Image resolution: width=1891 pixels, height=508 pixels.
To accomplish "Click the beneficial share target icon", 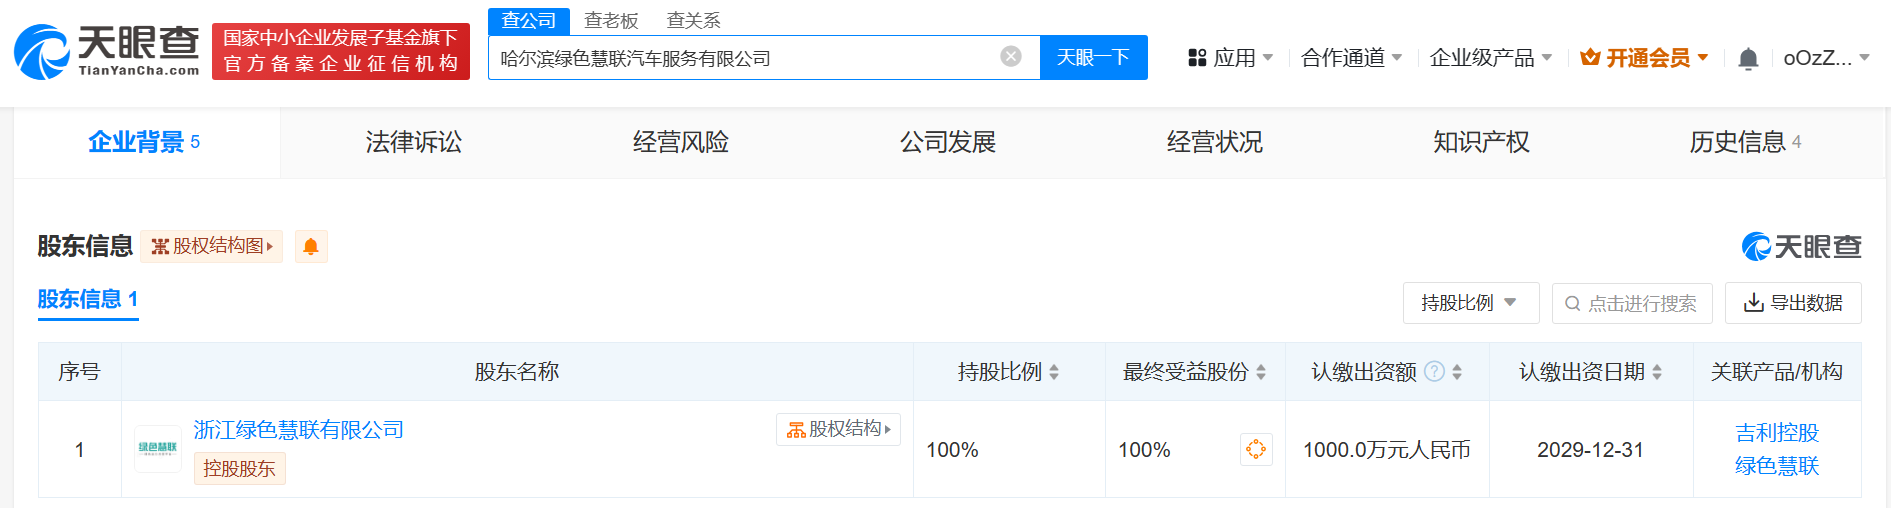I will pyautogui.click(x=1255, y=450).
